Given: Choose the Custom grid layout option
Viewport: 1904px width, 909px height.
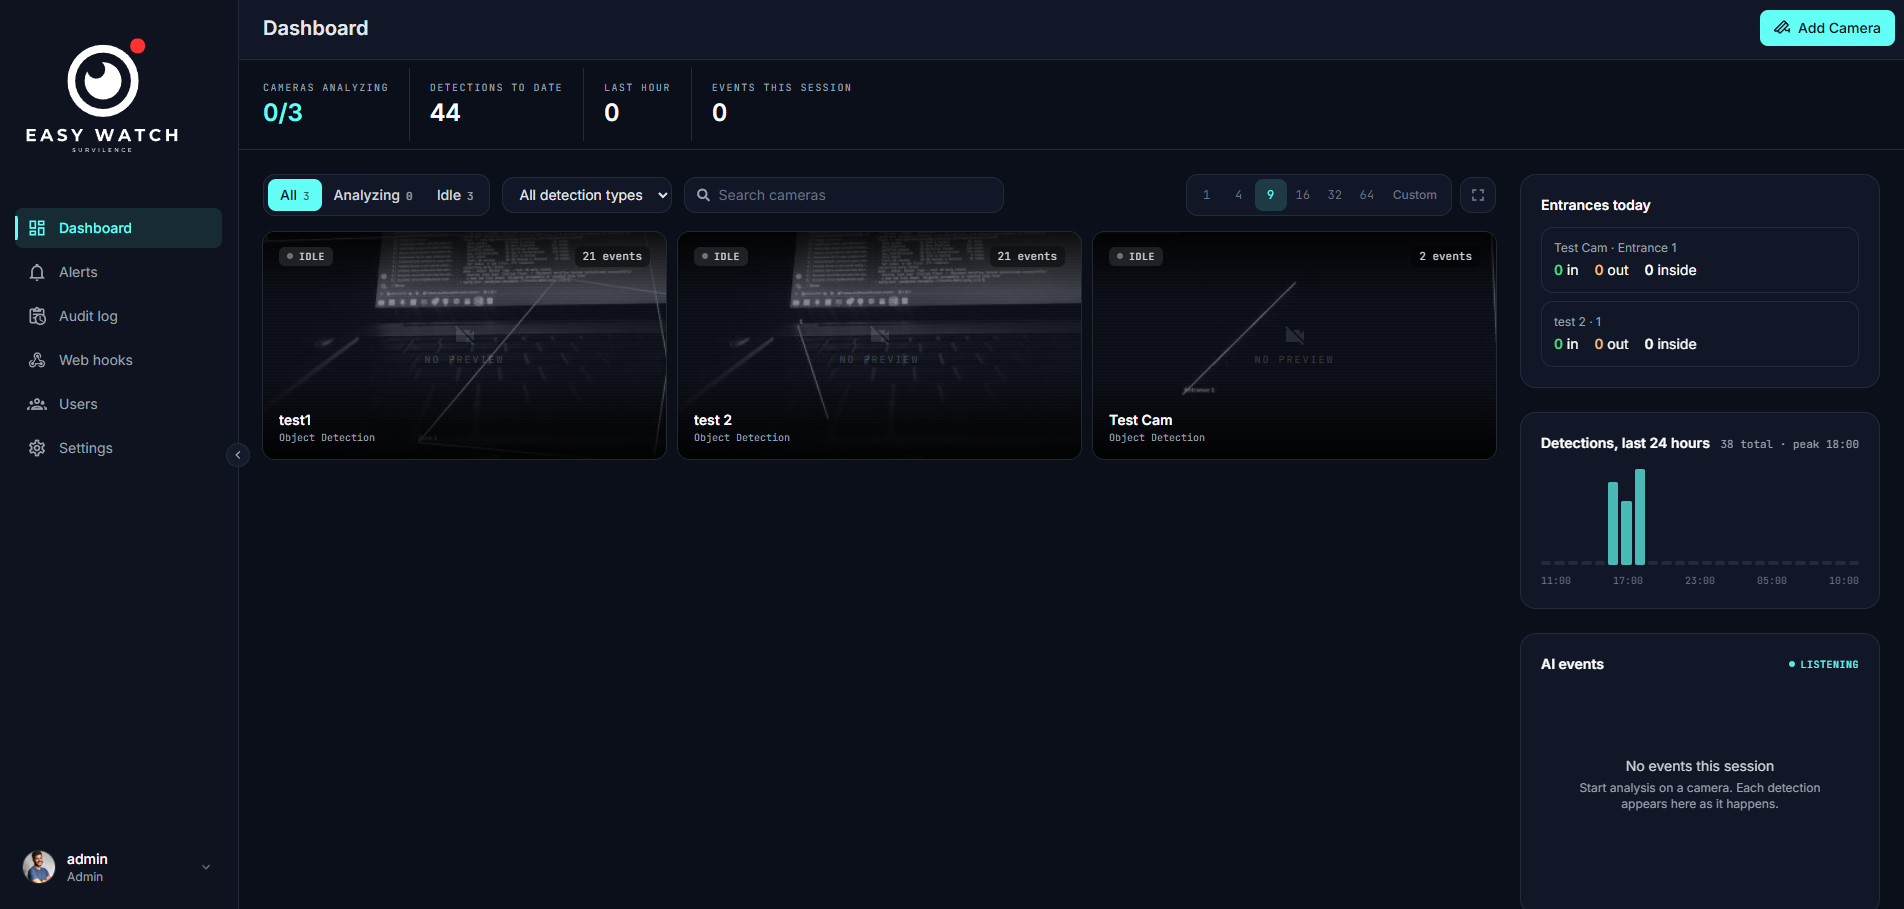Looking at the screenshot, I should (1415, 195).
